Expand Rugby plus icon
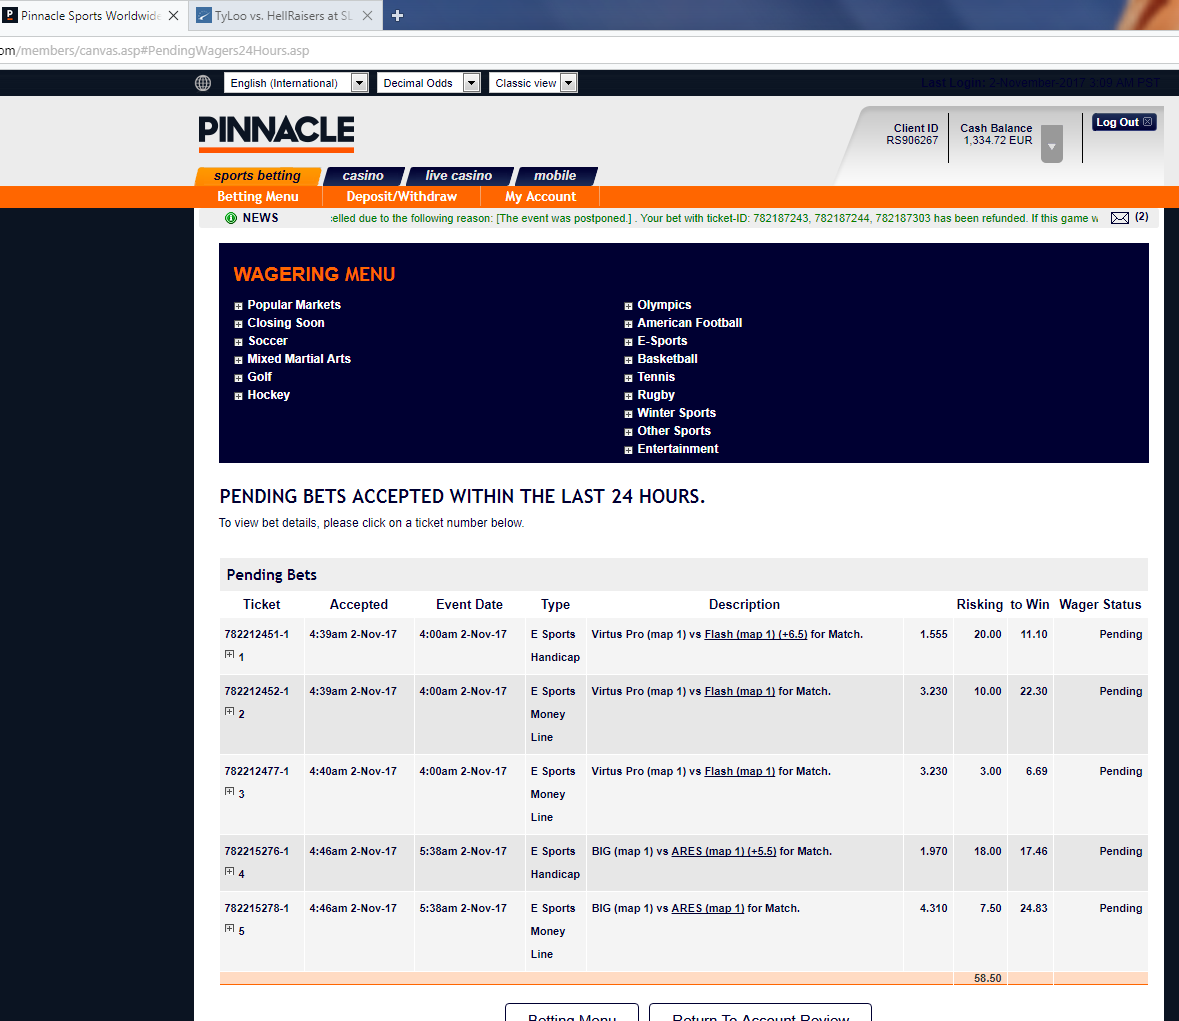Screen dimensions: 1179x1021 [628, 396]
